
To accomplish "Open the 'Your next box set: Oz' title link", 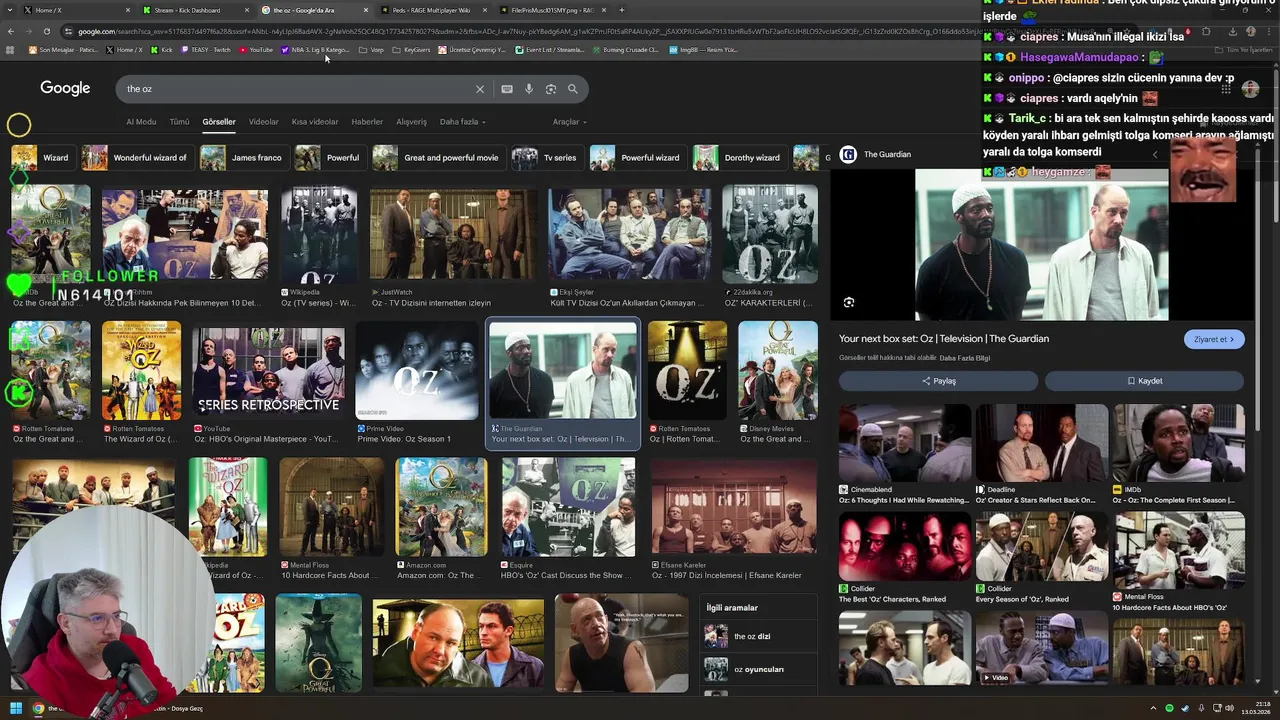I will (944, 339).
